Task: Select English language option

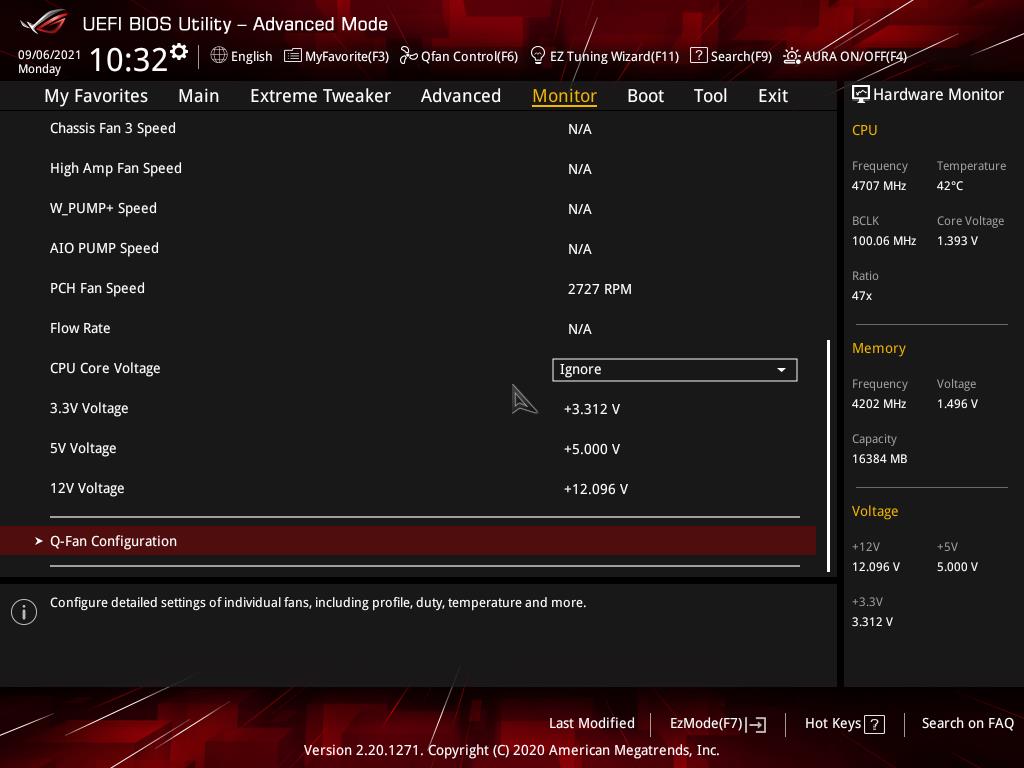Action: pyautogui.click(x=251, y=56)
